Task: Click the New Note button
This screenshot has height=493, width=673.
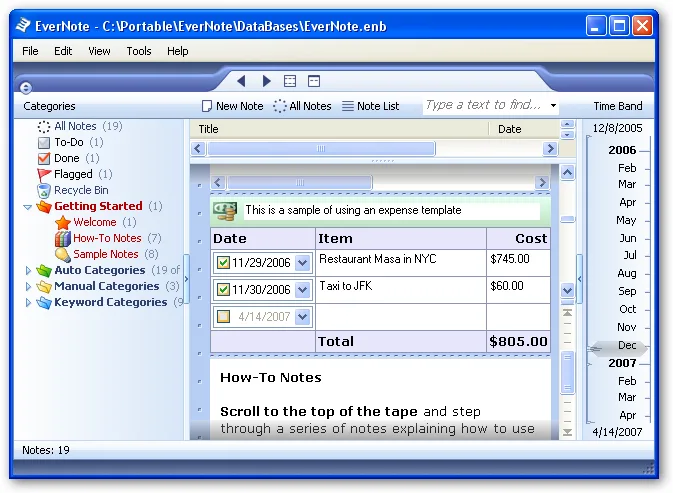Action: point(233,106)
